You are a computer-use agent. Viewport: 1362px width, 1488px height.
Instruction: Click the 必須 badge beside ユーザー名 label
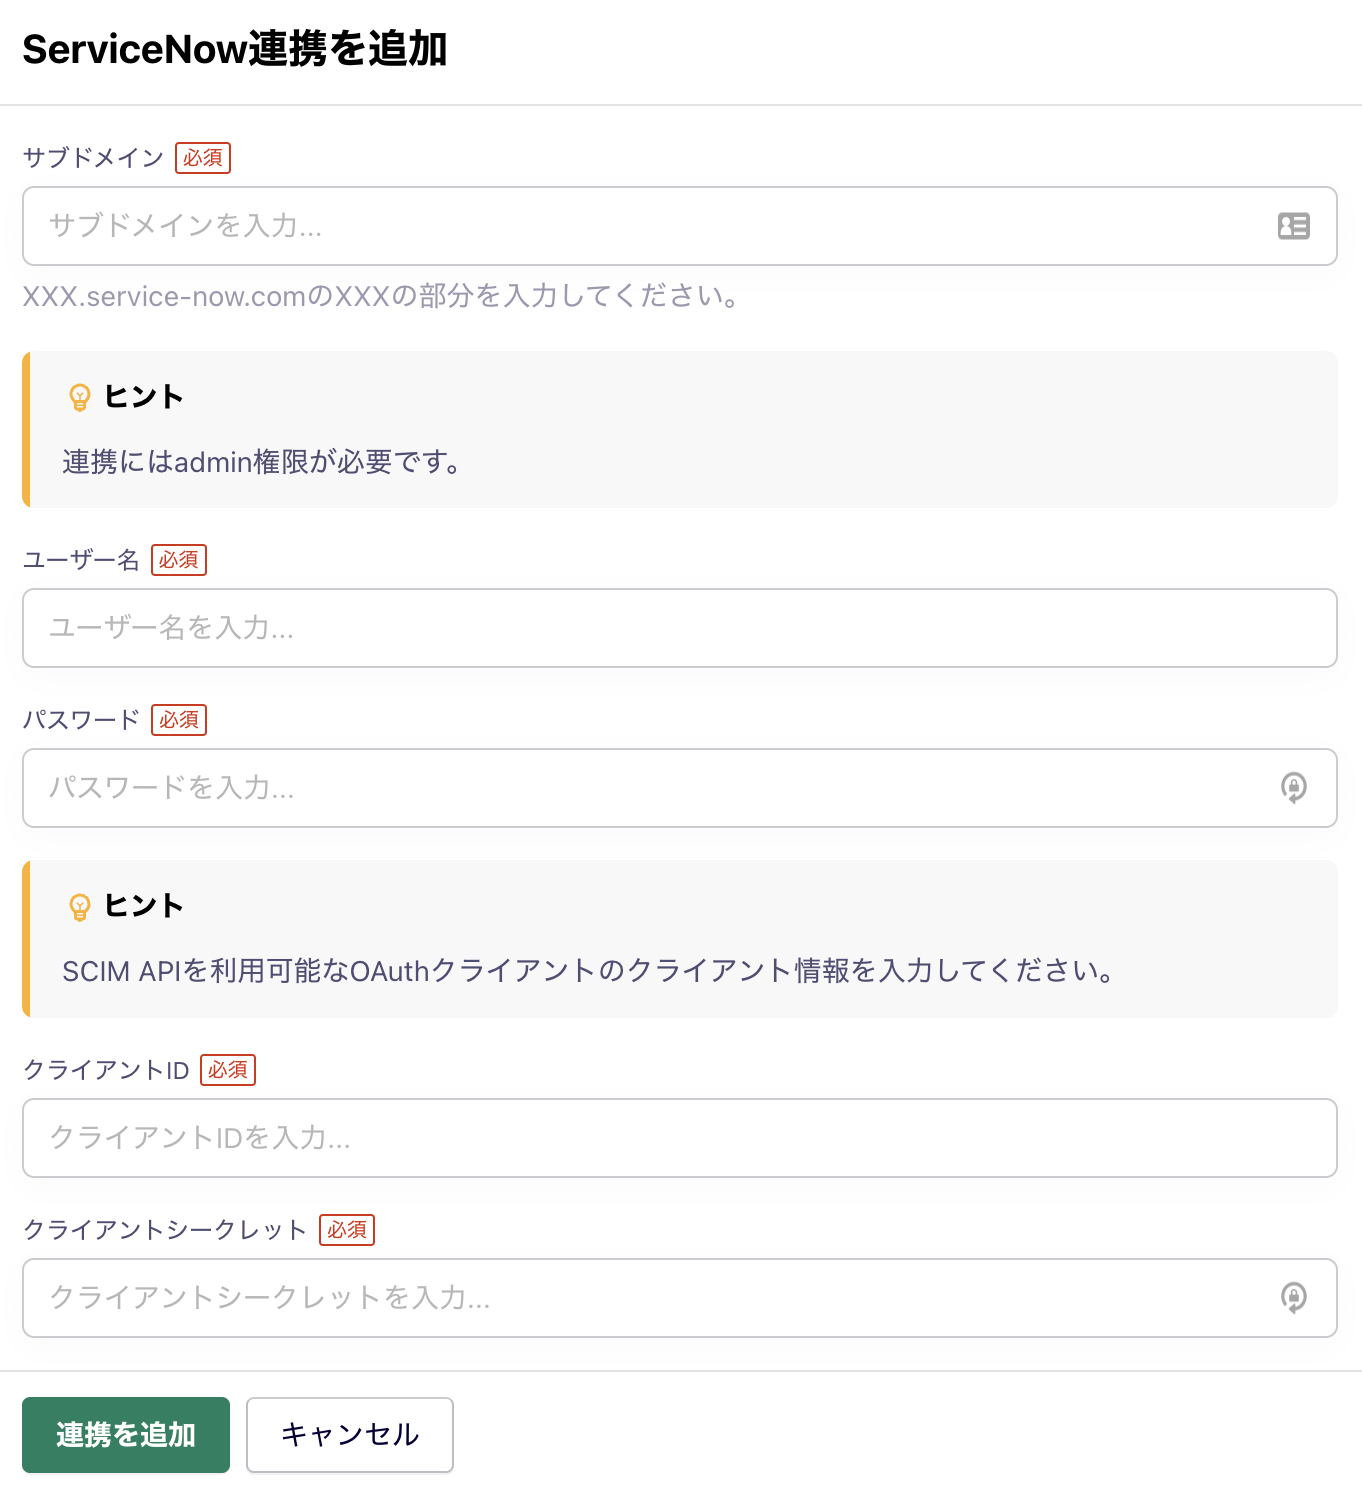tap(179, 560)
